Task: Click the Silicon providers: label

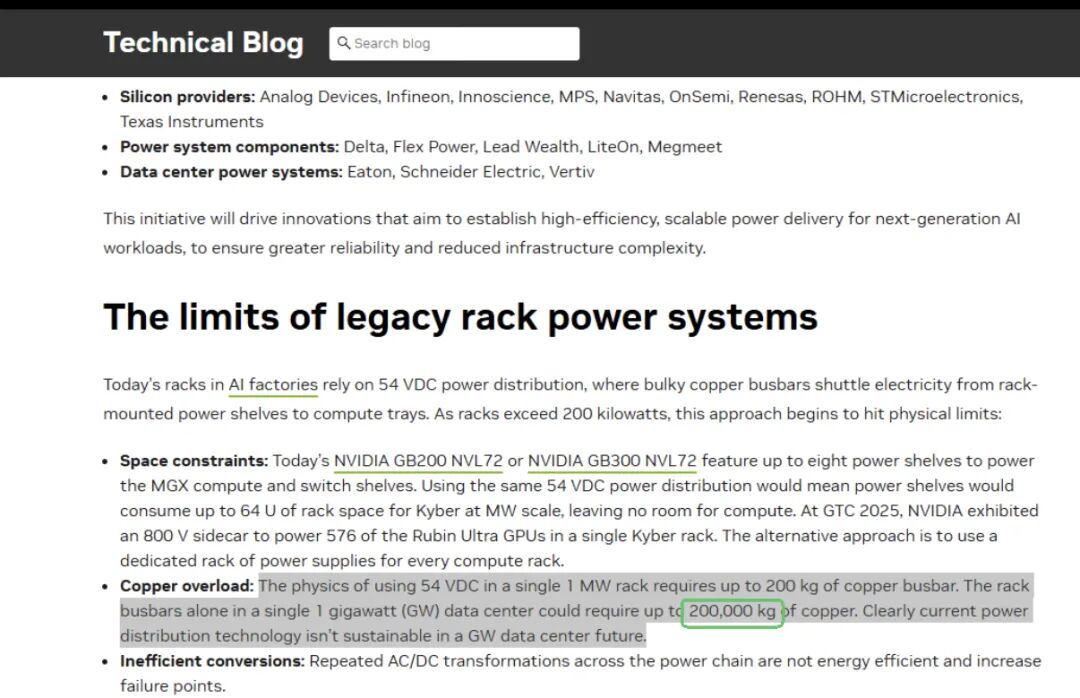Action: pos(187,97)
